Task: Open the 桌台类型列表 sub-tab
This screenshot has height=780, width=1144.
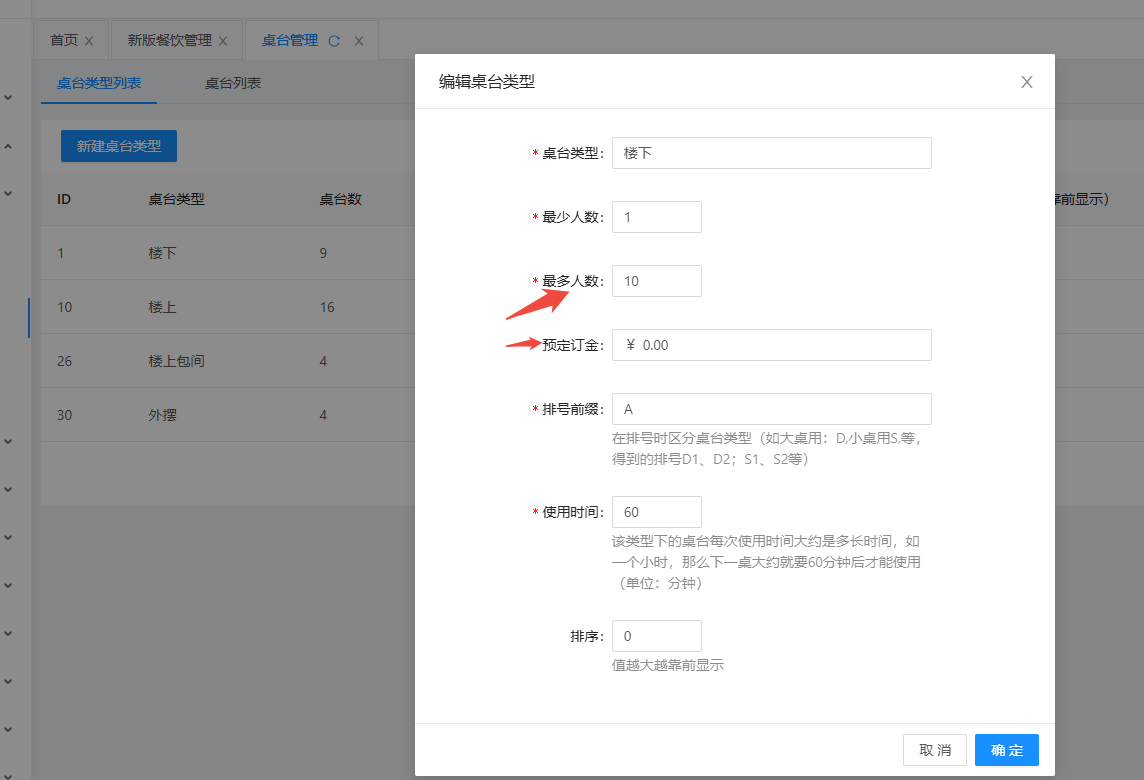Action: coord(99,83)
